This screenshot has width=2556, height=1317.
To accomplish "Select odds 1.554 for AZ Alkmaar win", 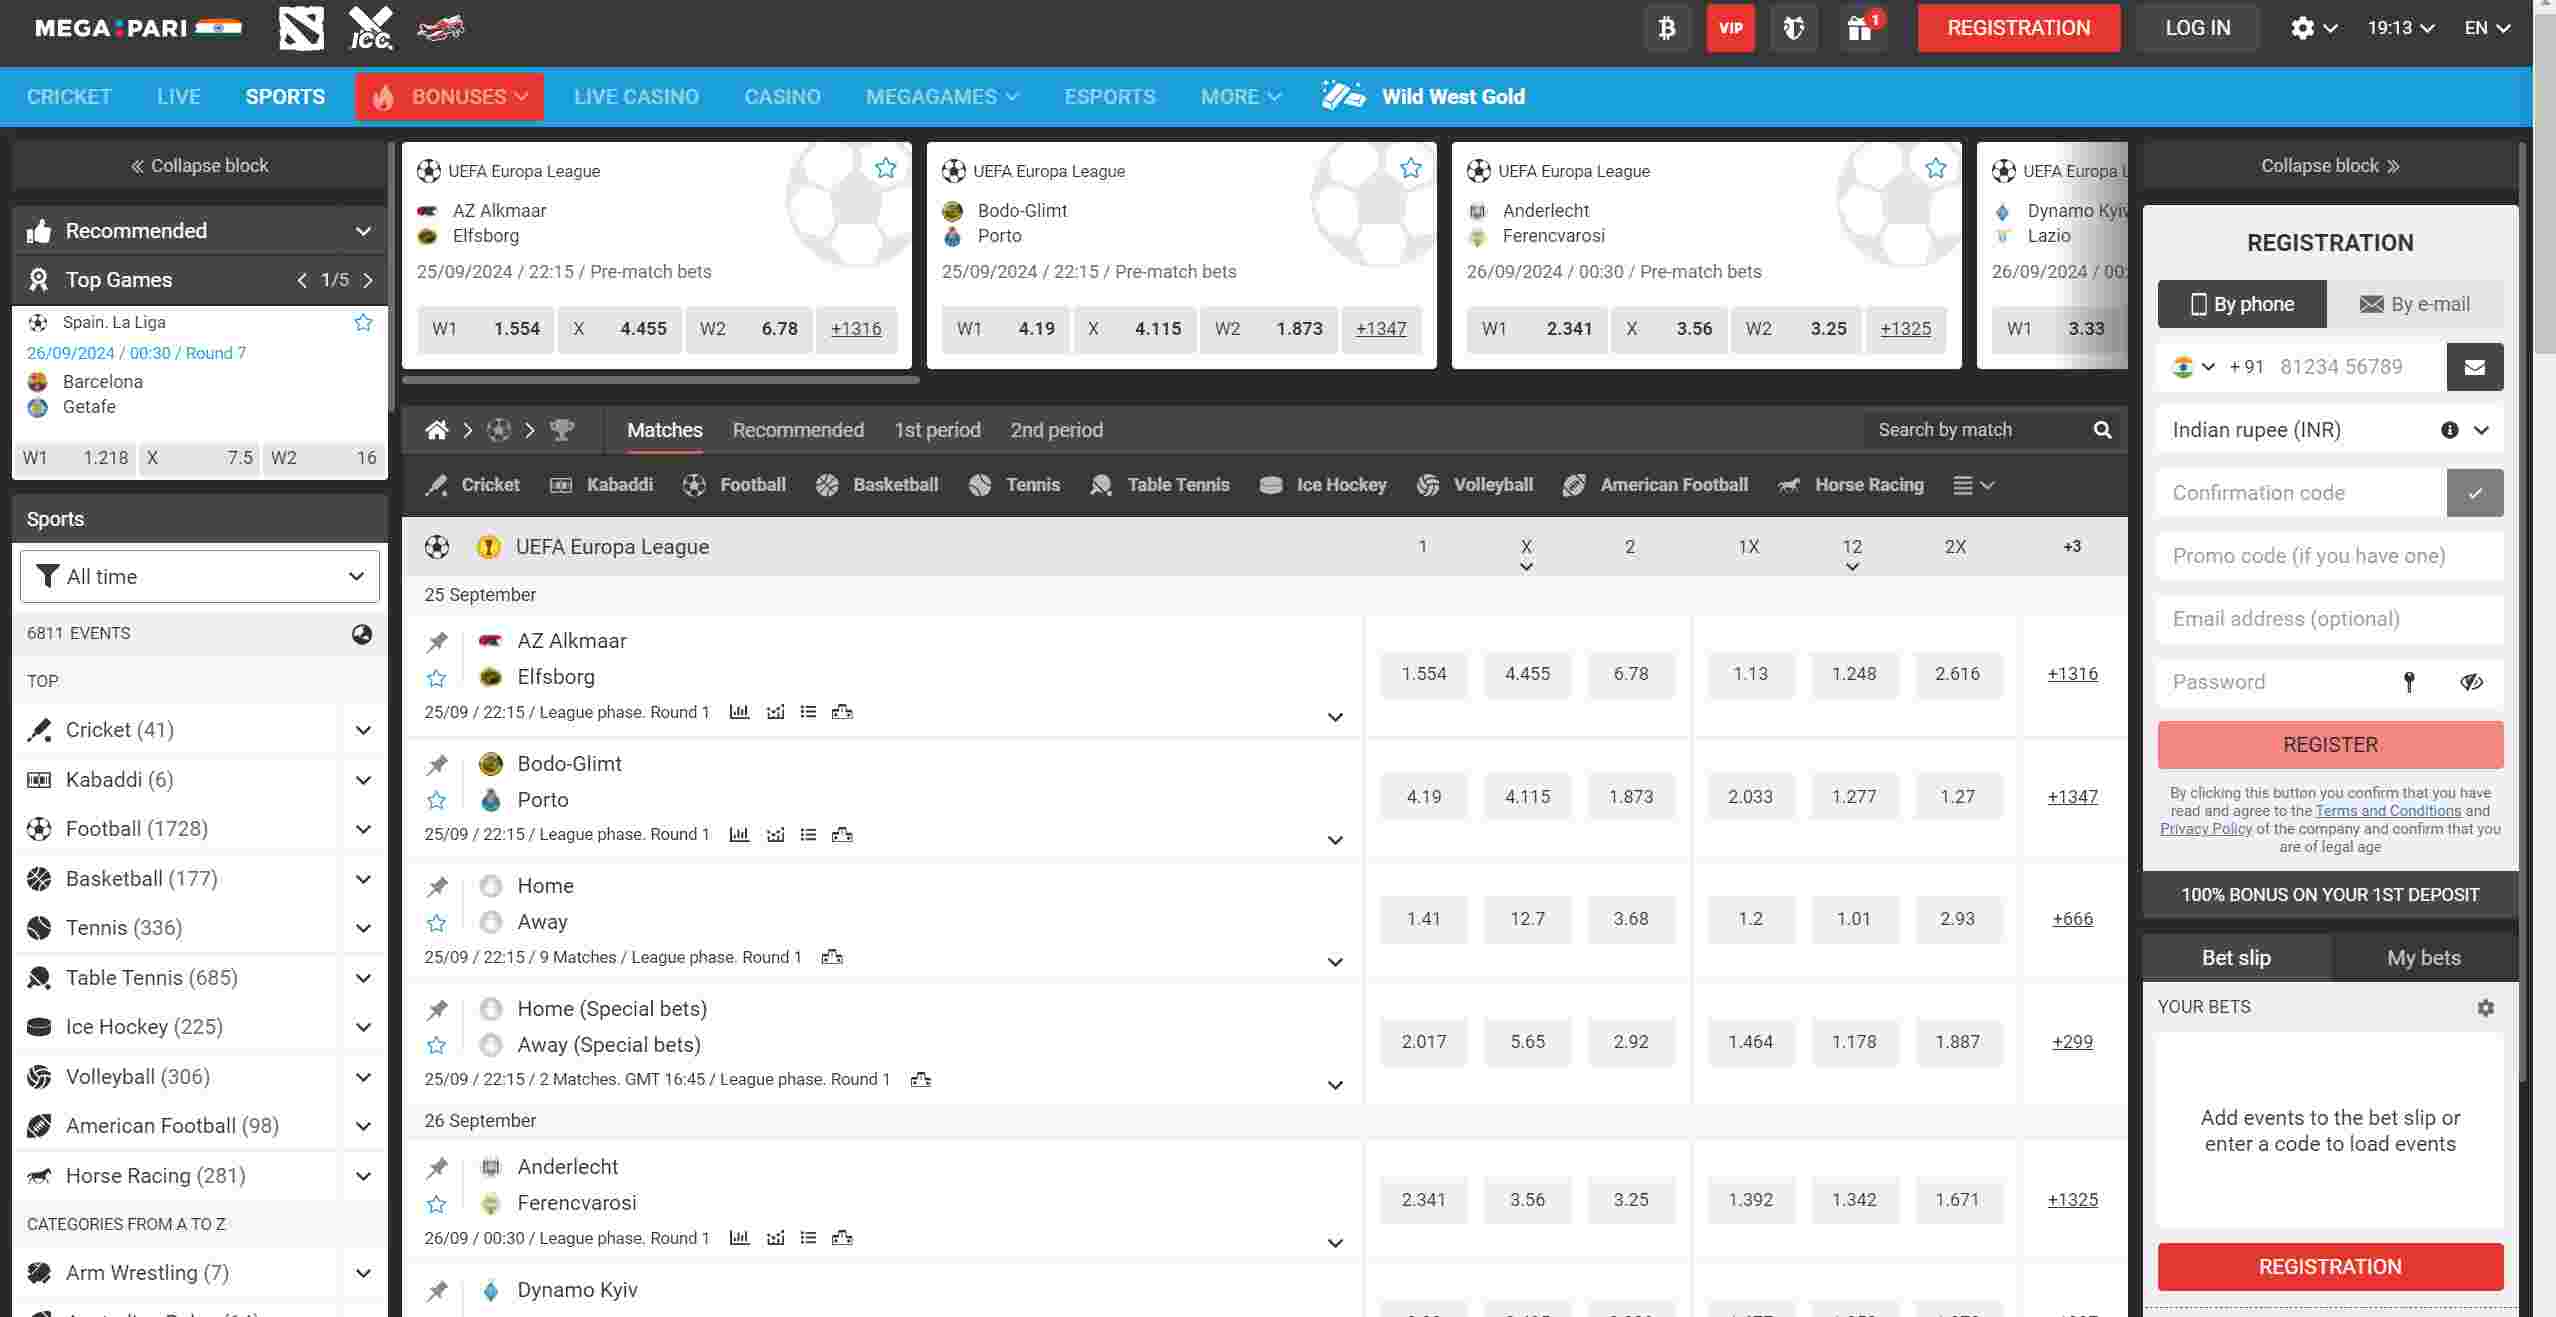I will (x=1423, y=674).
